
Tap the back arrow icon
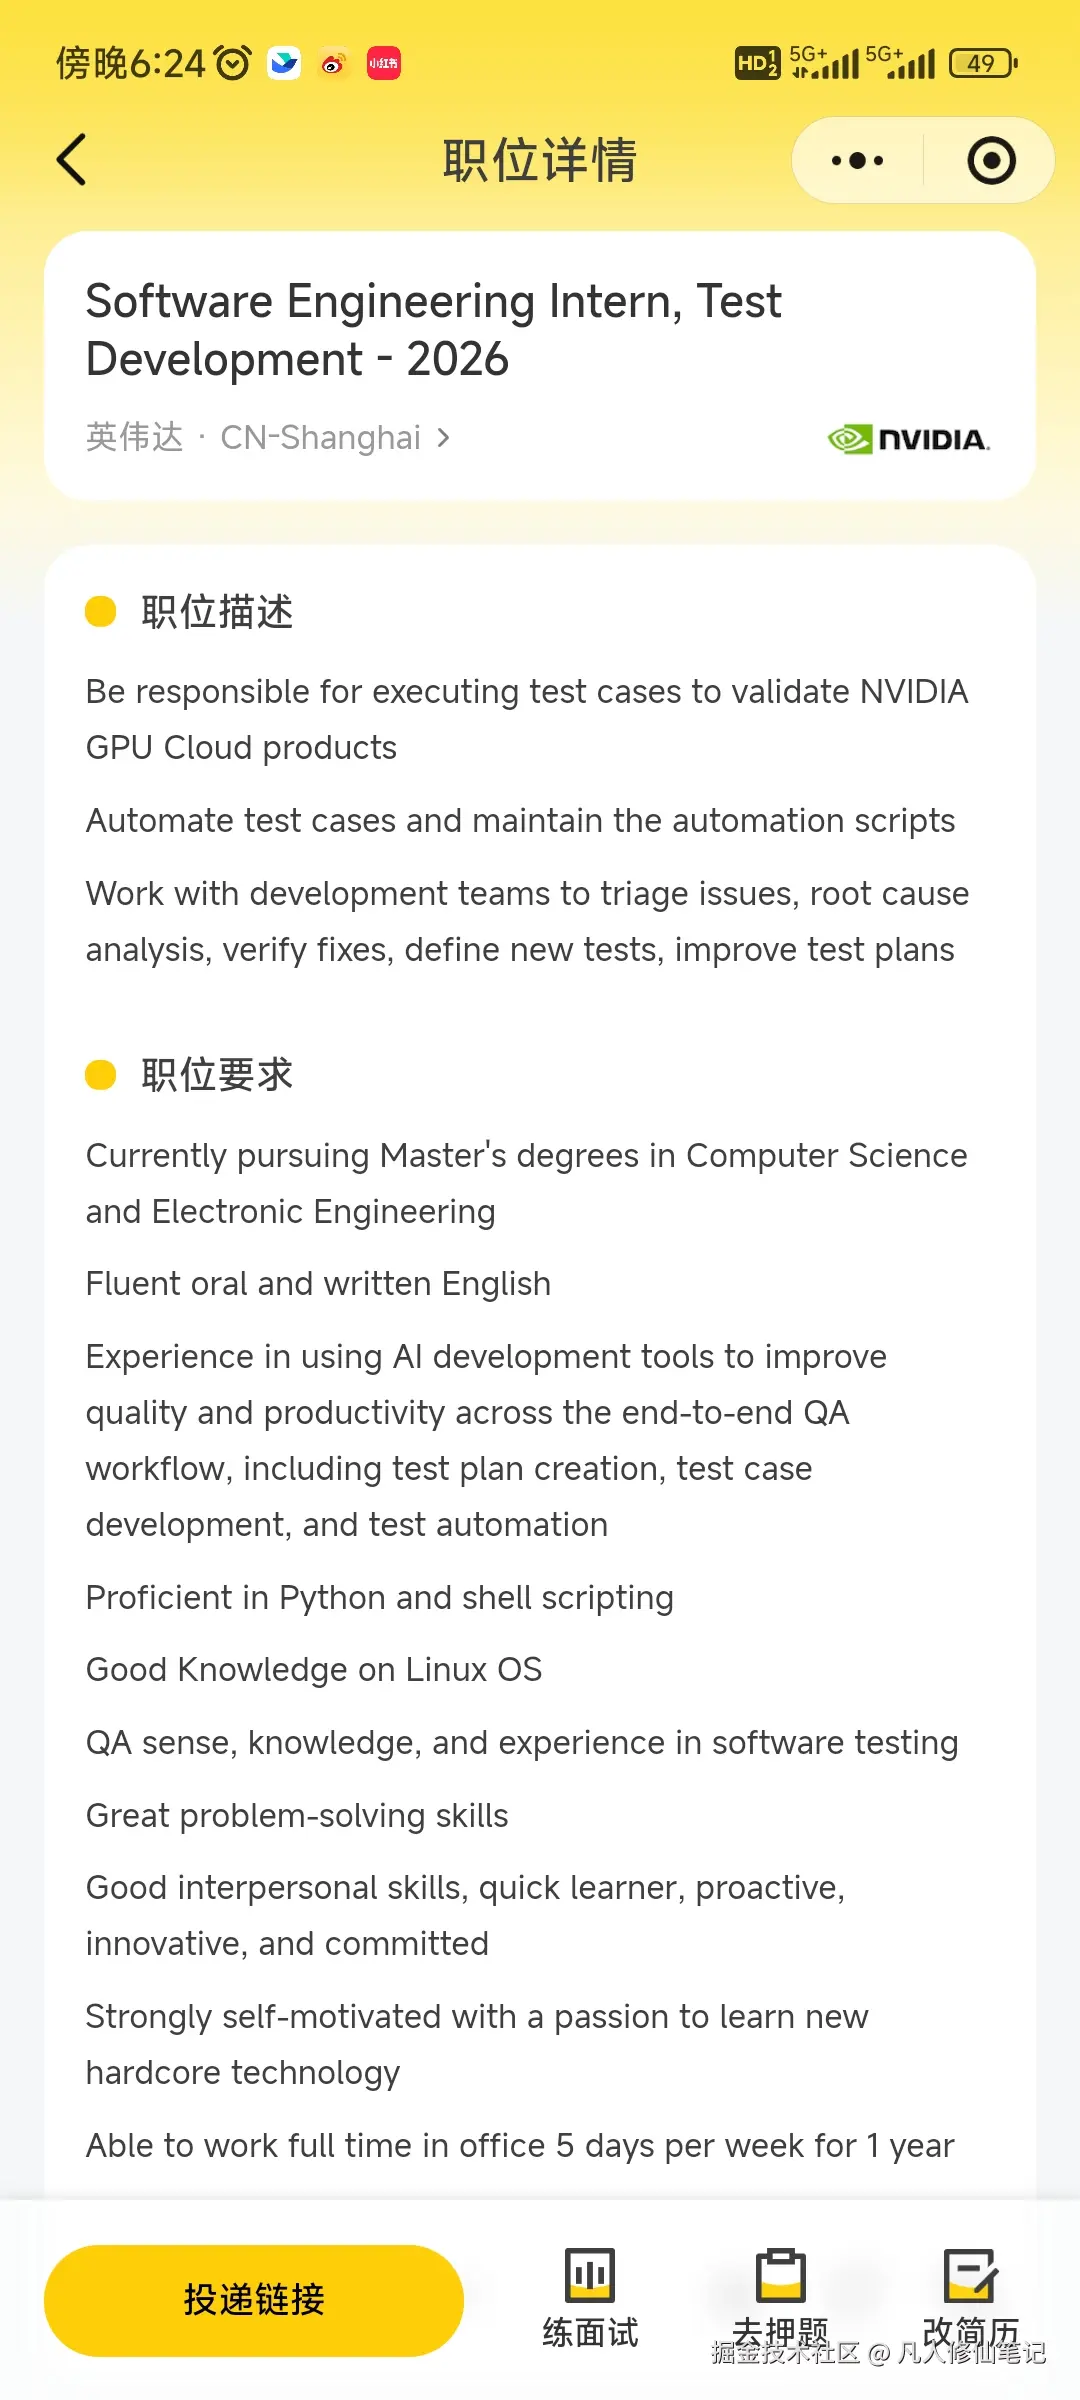coord(72,160)
